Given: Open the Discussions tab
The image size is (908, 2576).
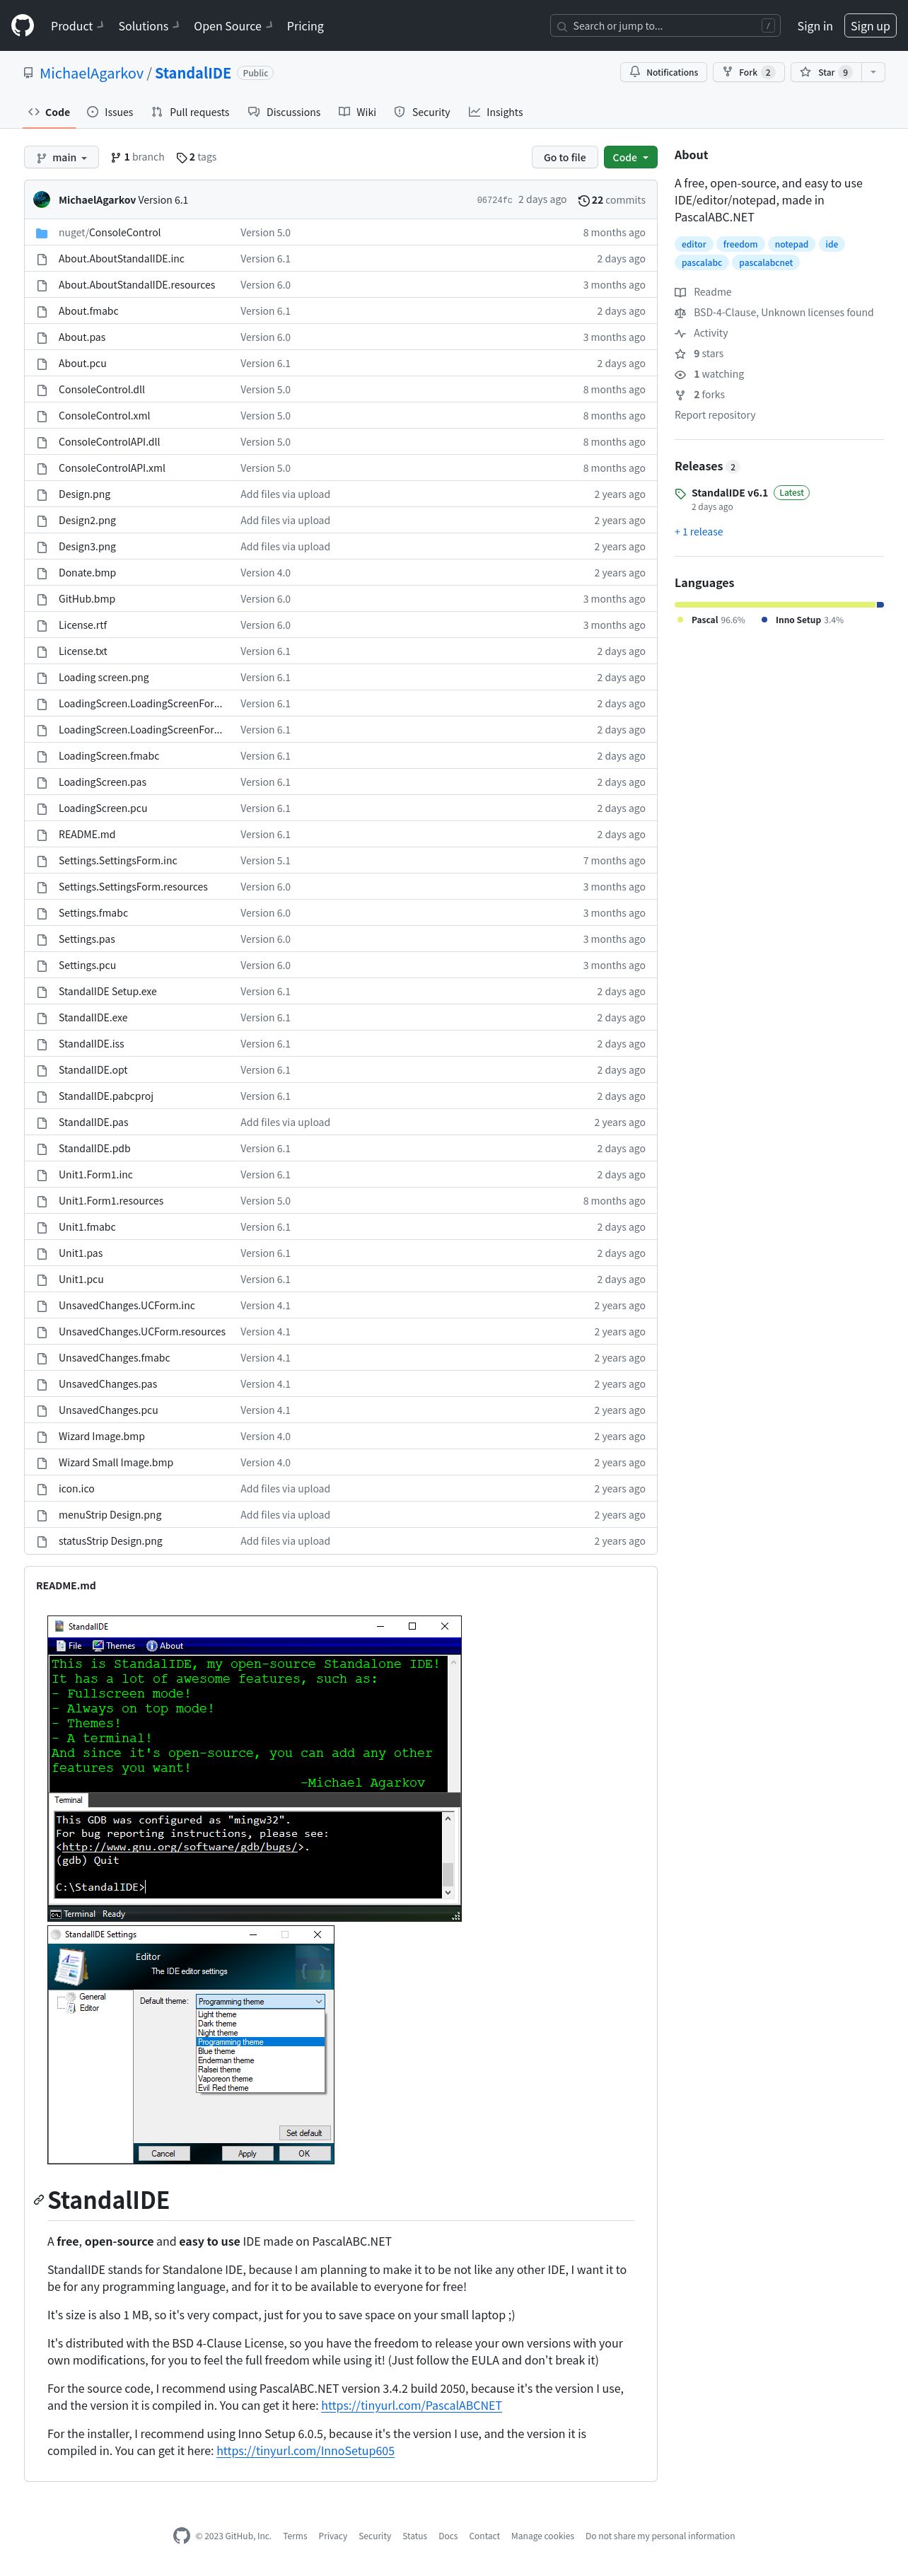Looking at the screenshot, I should point(284,112).
